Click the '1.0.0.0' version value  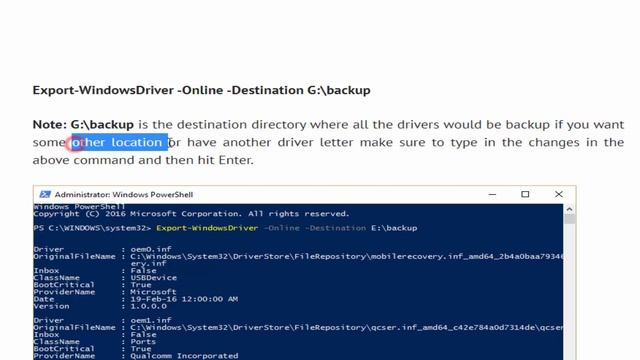coord(149,306)
